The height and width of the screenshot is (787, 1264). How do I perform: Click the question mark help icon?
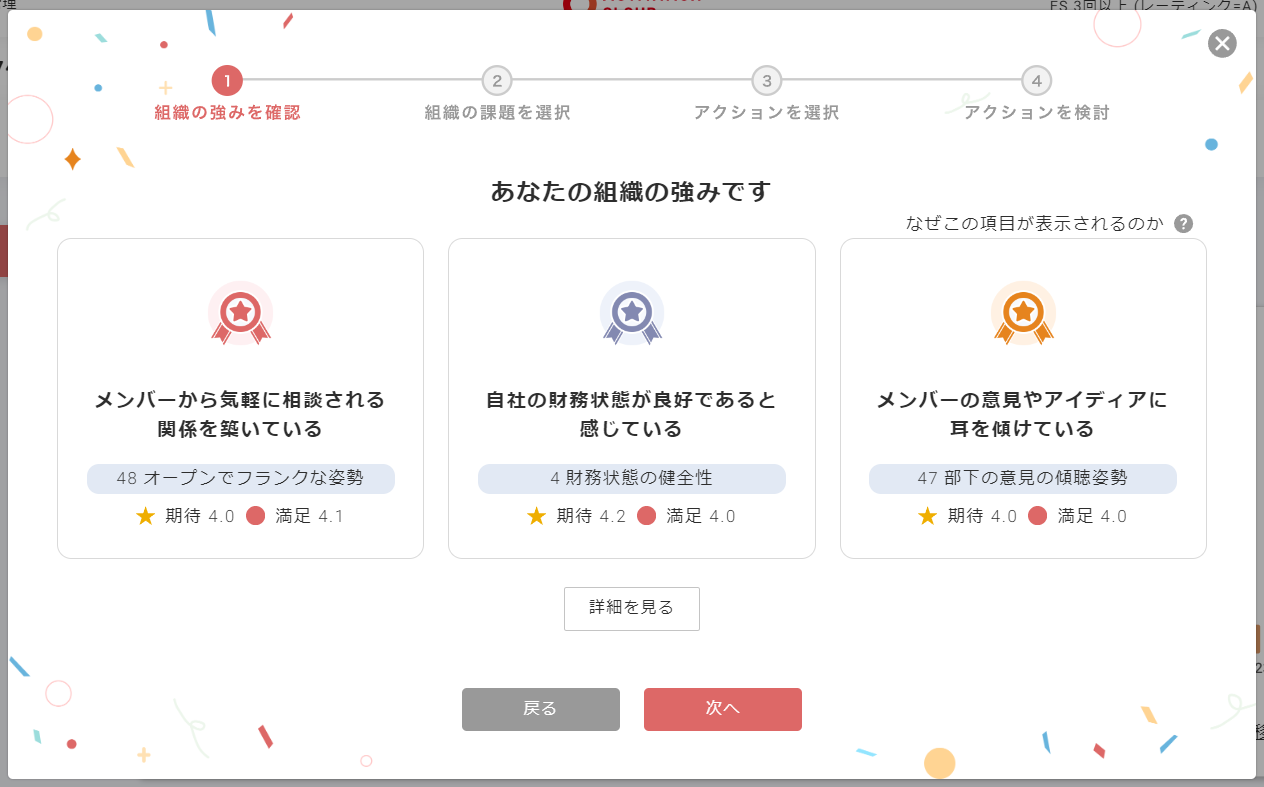[x=1183, y=224]
